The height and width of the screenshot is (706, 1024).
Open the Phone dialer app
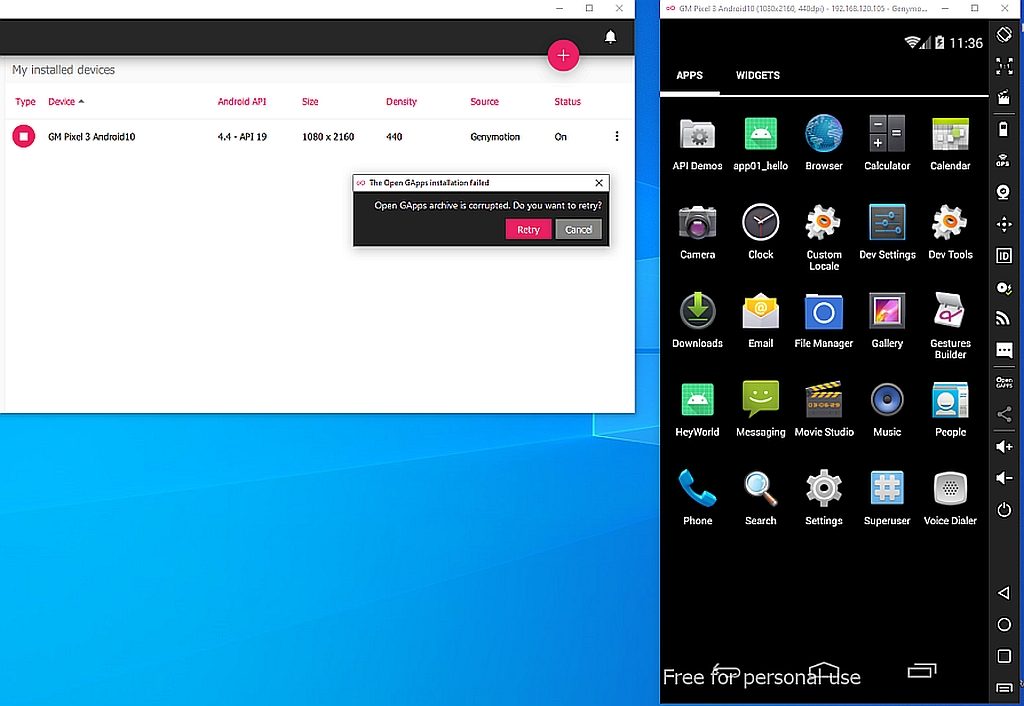pyautogui.click(x=697, y=498)
